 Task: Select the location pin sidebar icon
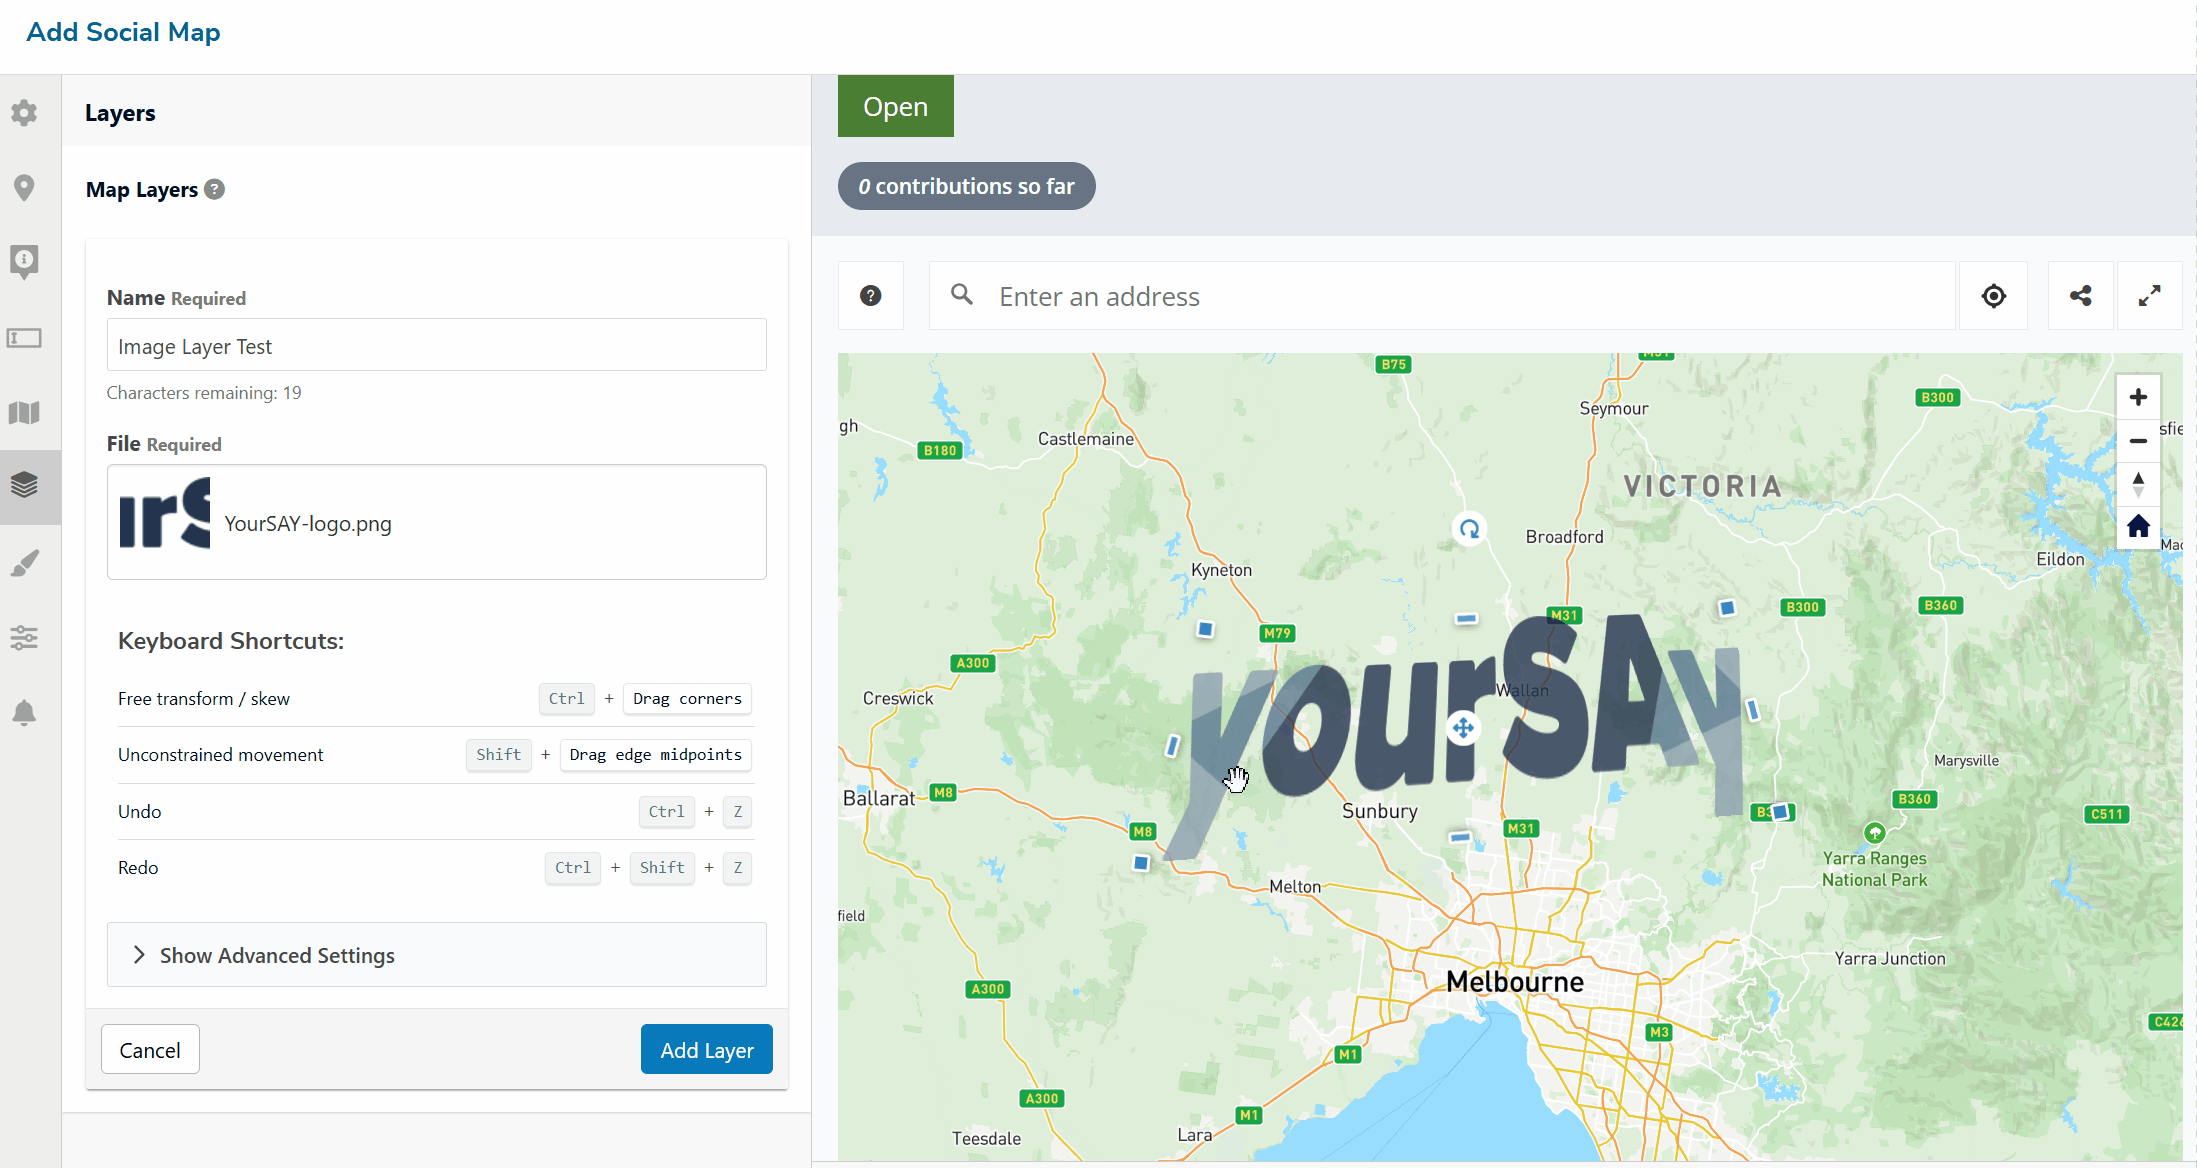tap(24, 187)
